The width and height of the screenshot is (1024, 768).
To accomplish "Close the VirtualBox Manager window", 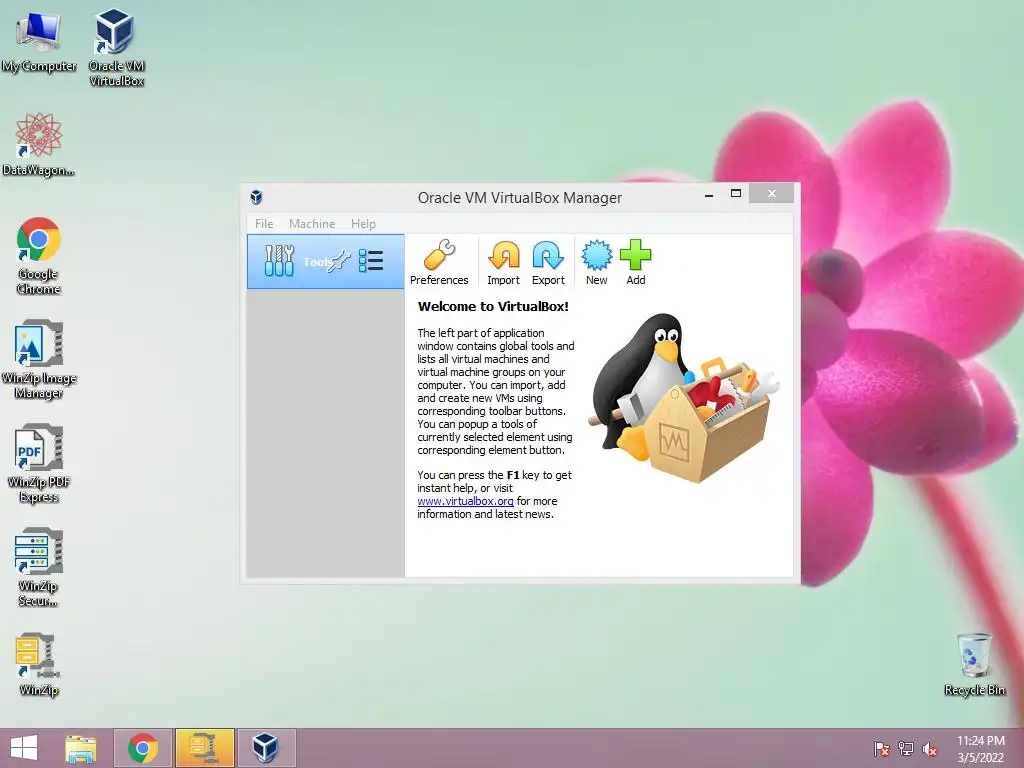I will point(772,193).
